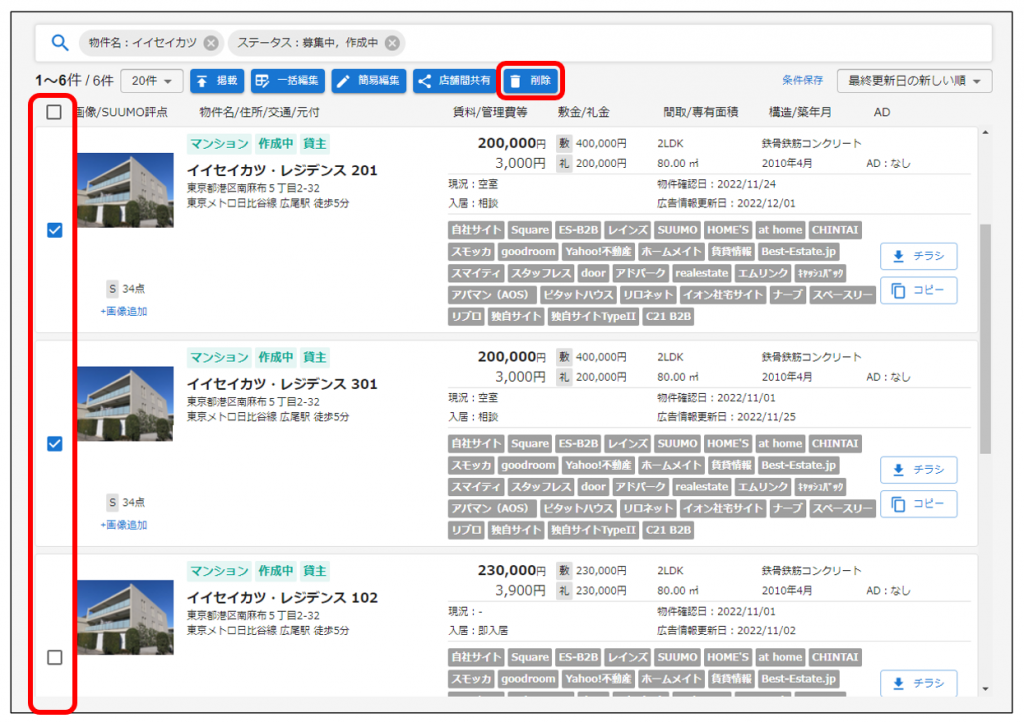The width and height of the screenshot is (1024, 723).
Task: Open 一括編集 bulk edit
Action: pyautogui.click(x=287, y=81)
